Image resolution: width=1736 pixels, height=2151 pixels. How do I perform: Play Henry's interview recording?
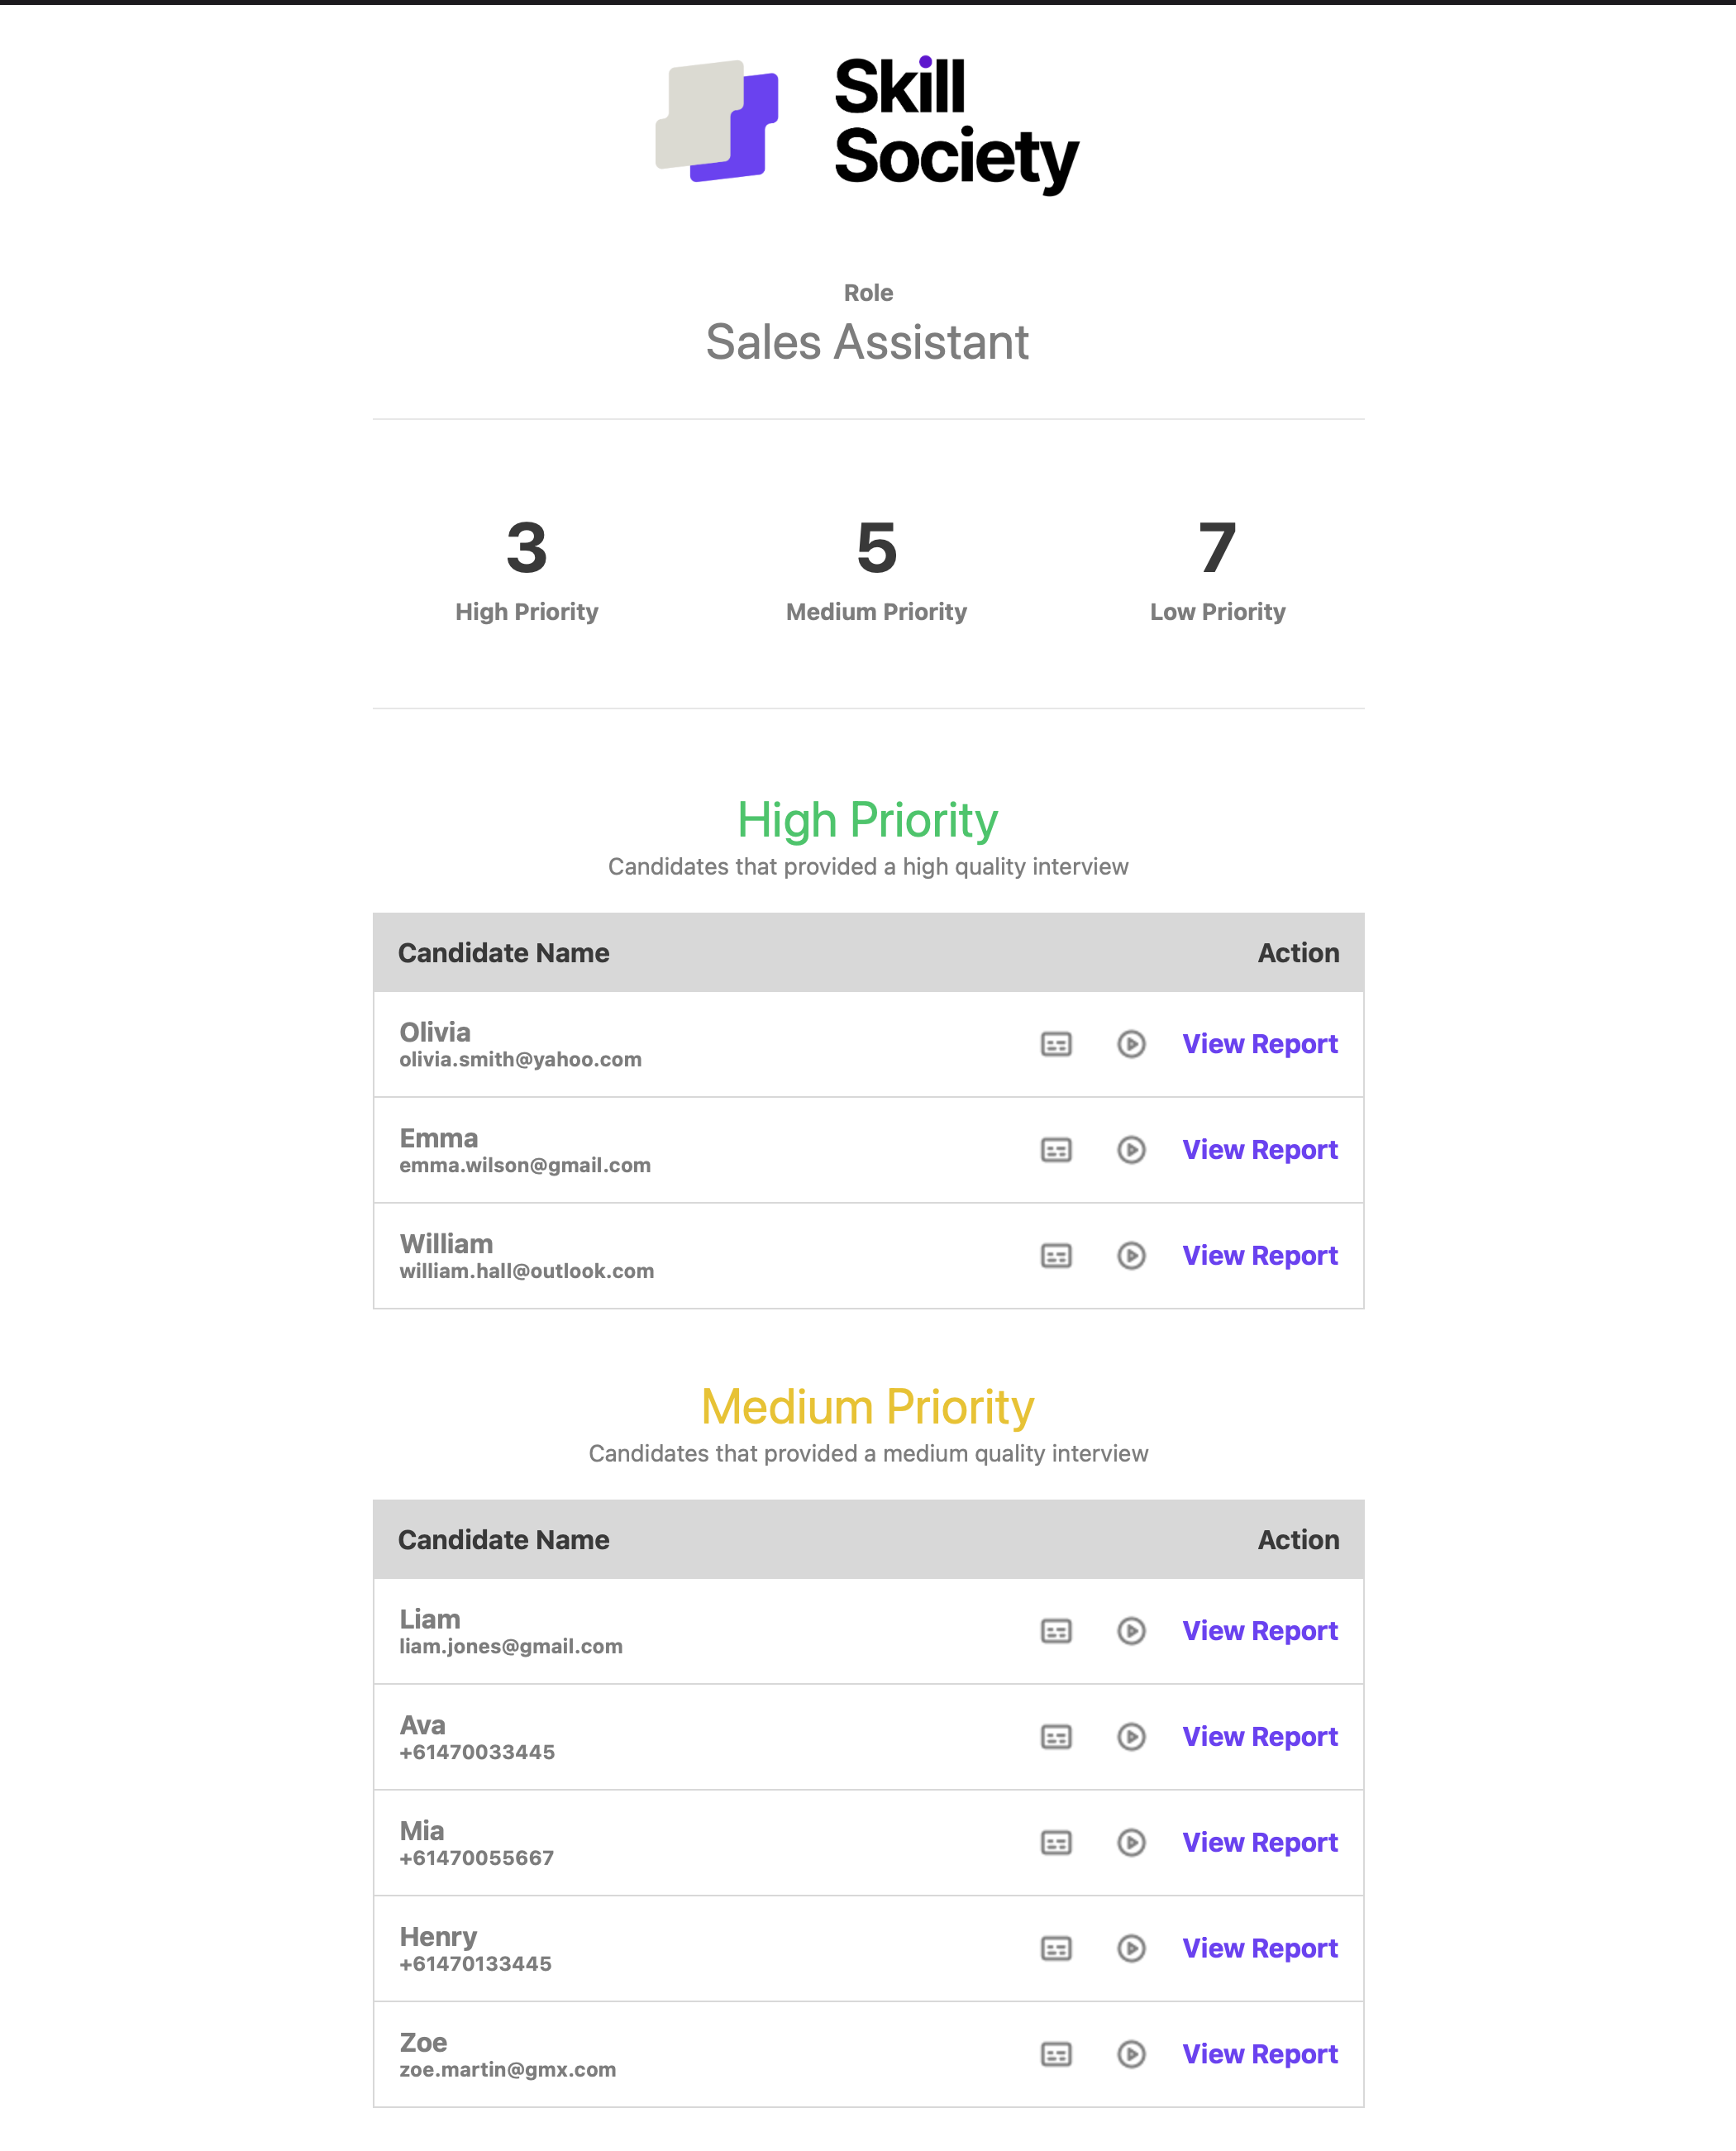pyautogui.click(x=1131, y=1948)
